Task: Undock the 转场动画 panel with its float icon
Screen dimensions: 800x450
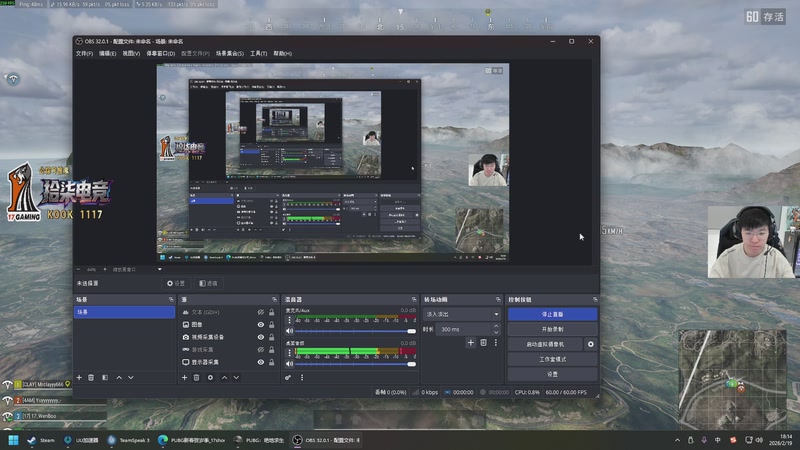Action: coord(498,299)
